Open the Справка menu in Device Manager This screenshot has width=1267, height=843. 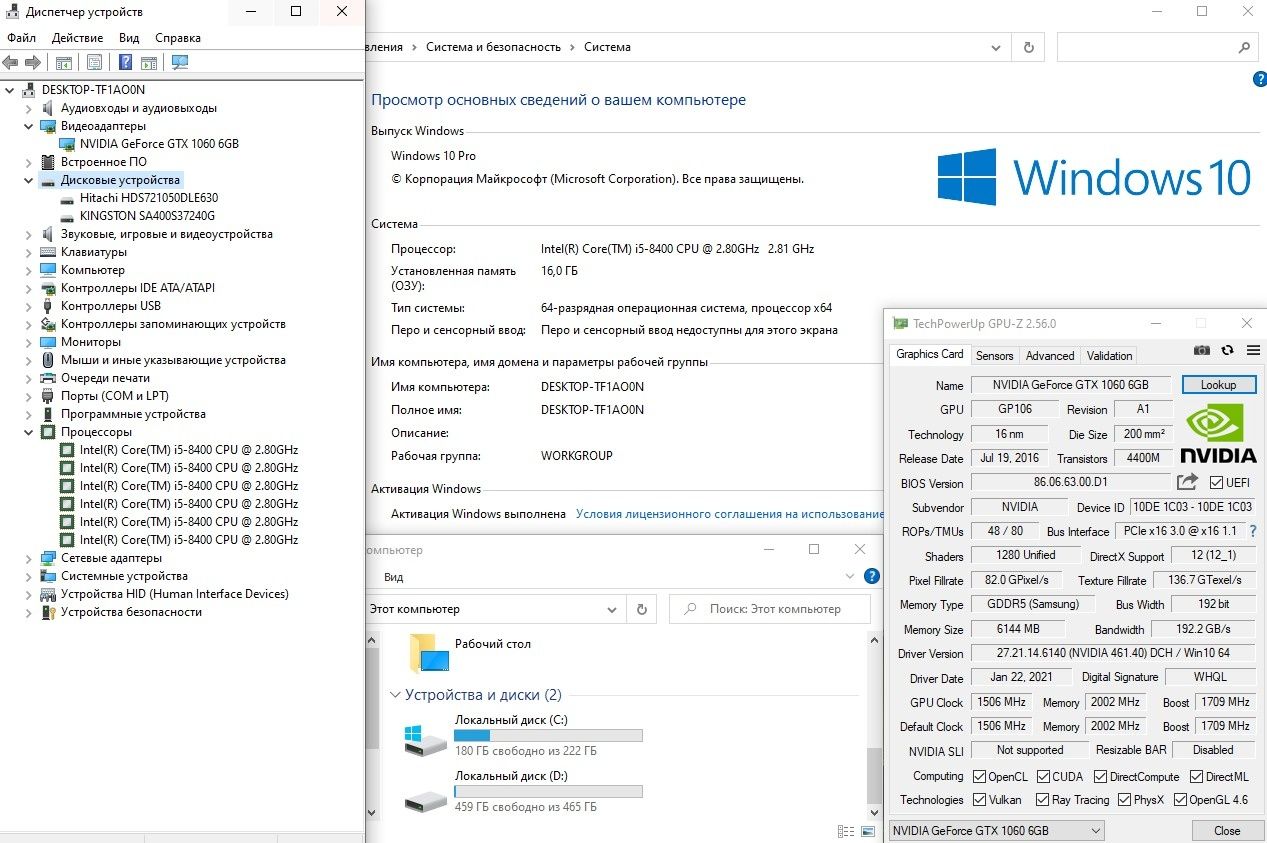pyautogui.click(x=178, y=38)
